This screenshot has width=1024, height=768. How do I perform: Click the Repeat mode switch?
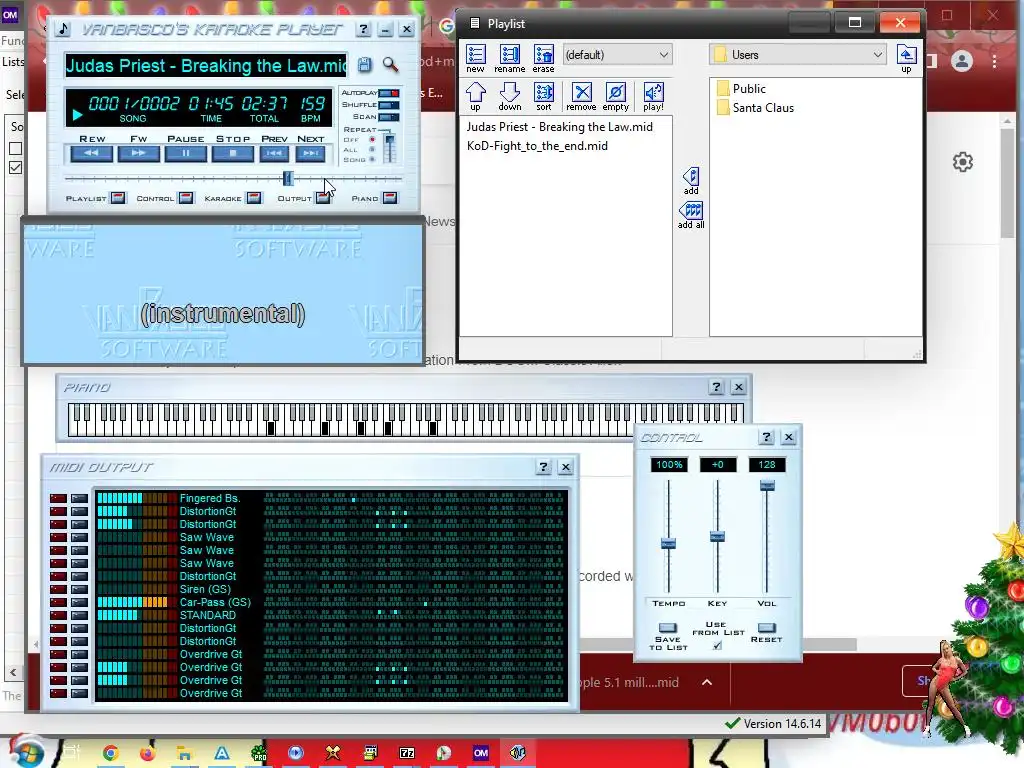click(389, 148)
